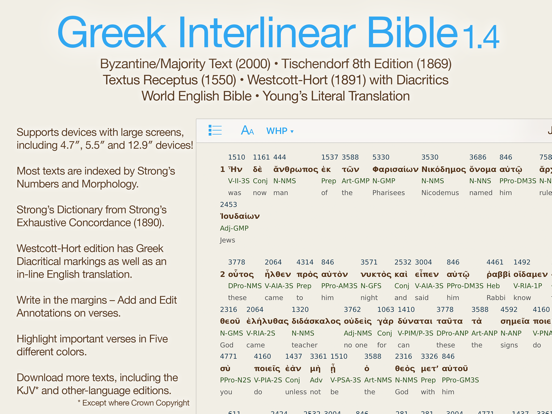Select the Greek word ῥαββί

[x=498, y=274]
